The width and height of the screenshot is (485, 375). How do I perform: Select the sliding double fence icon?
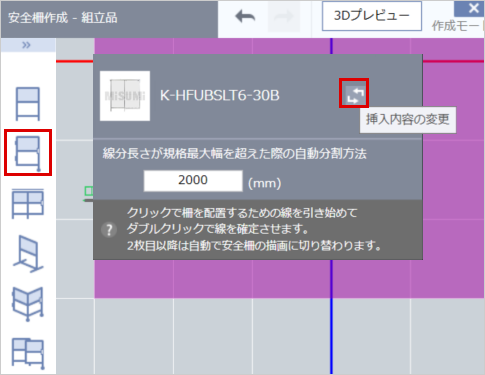[28, 353]
